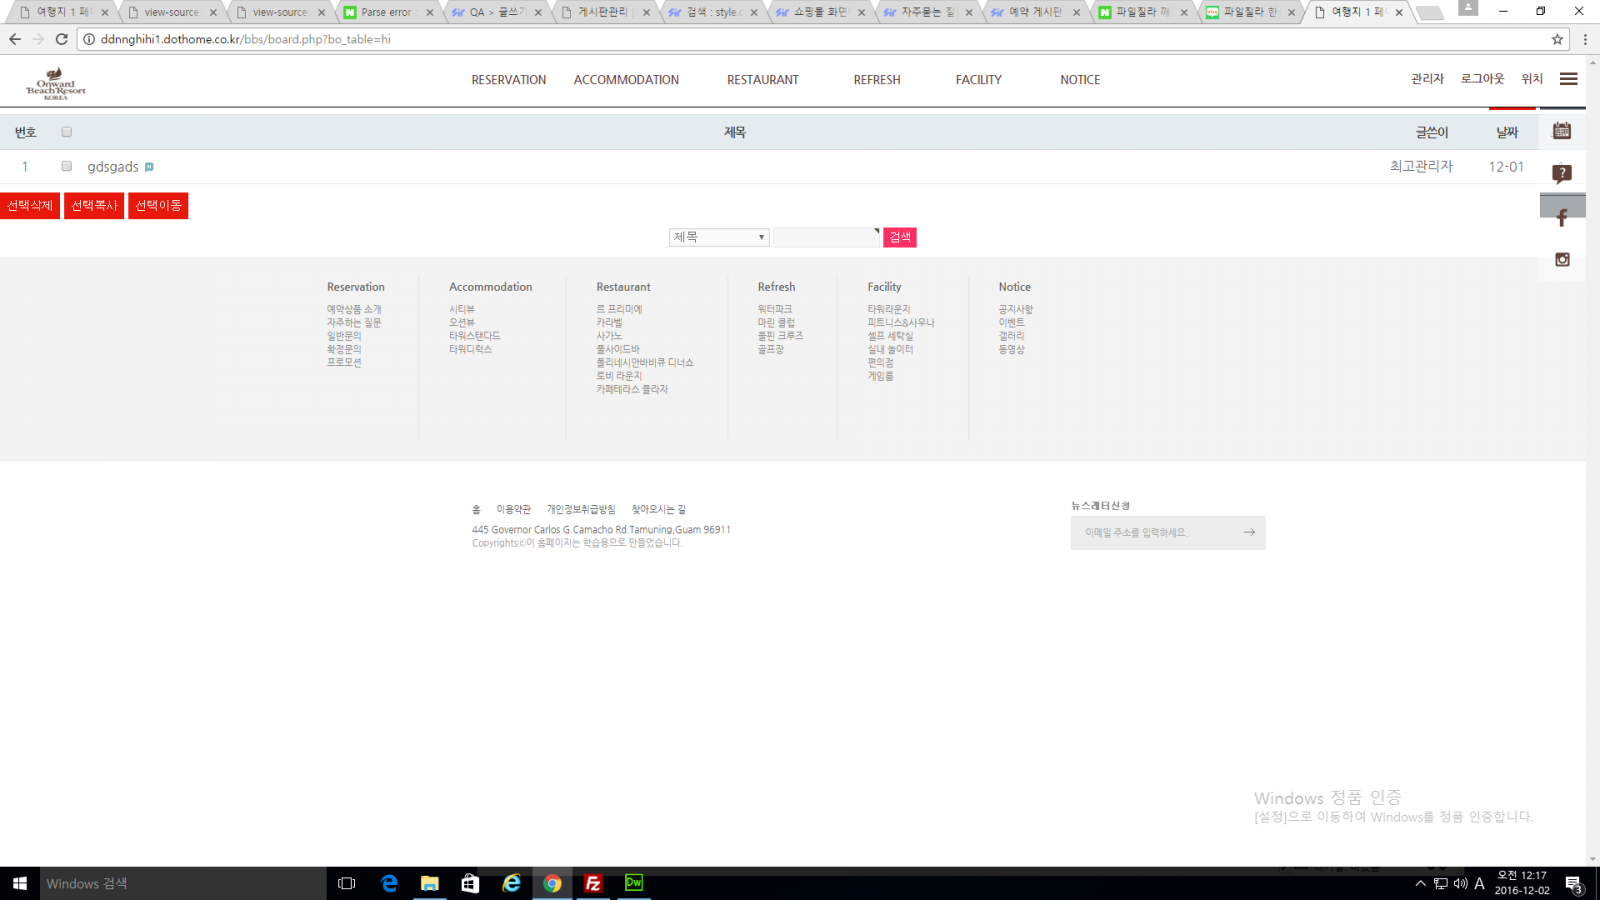Open the NOTICE menu
This screenshot has height=900, width=1600.
pos(1080,80)
